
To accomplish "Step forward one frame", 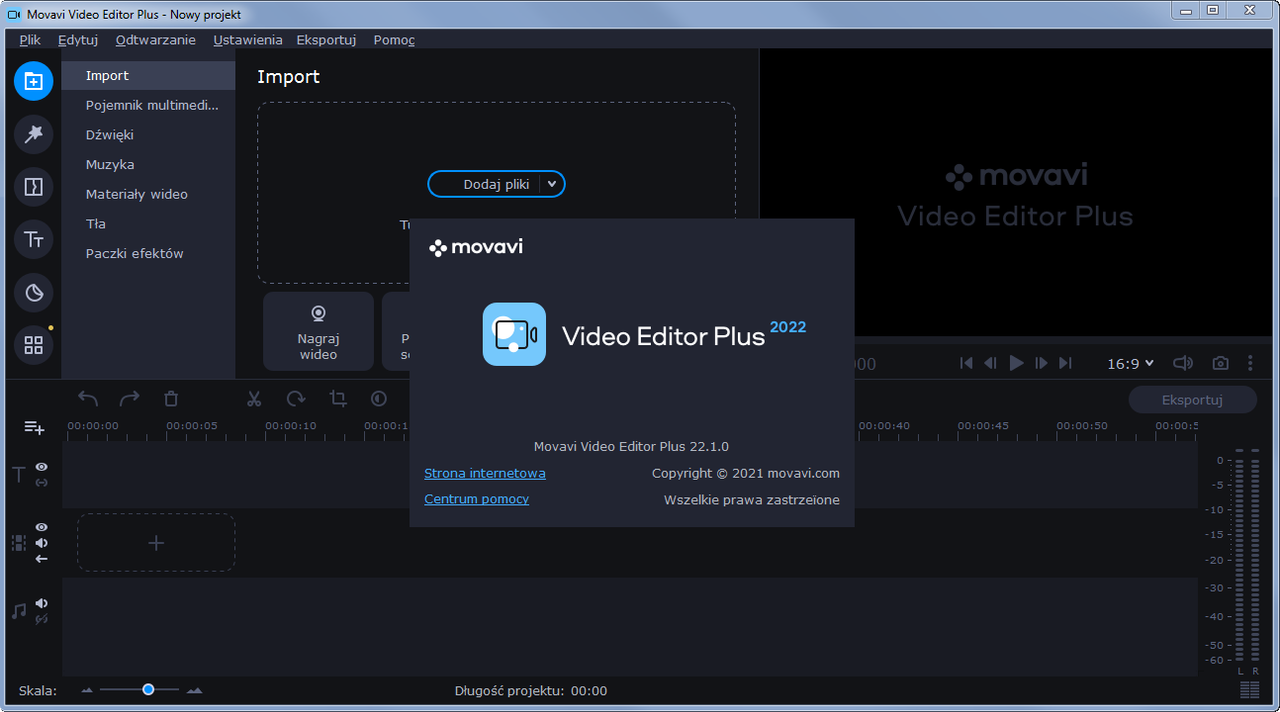I will click(x=1041, y=363).
